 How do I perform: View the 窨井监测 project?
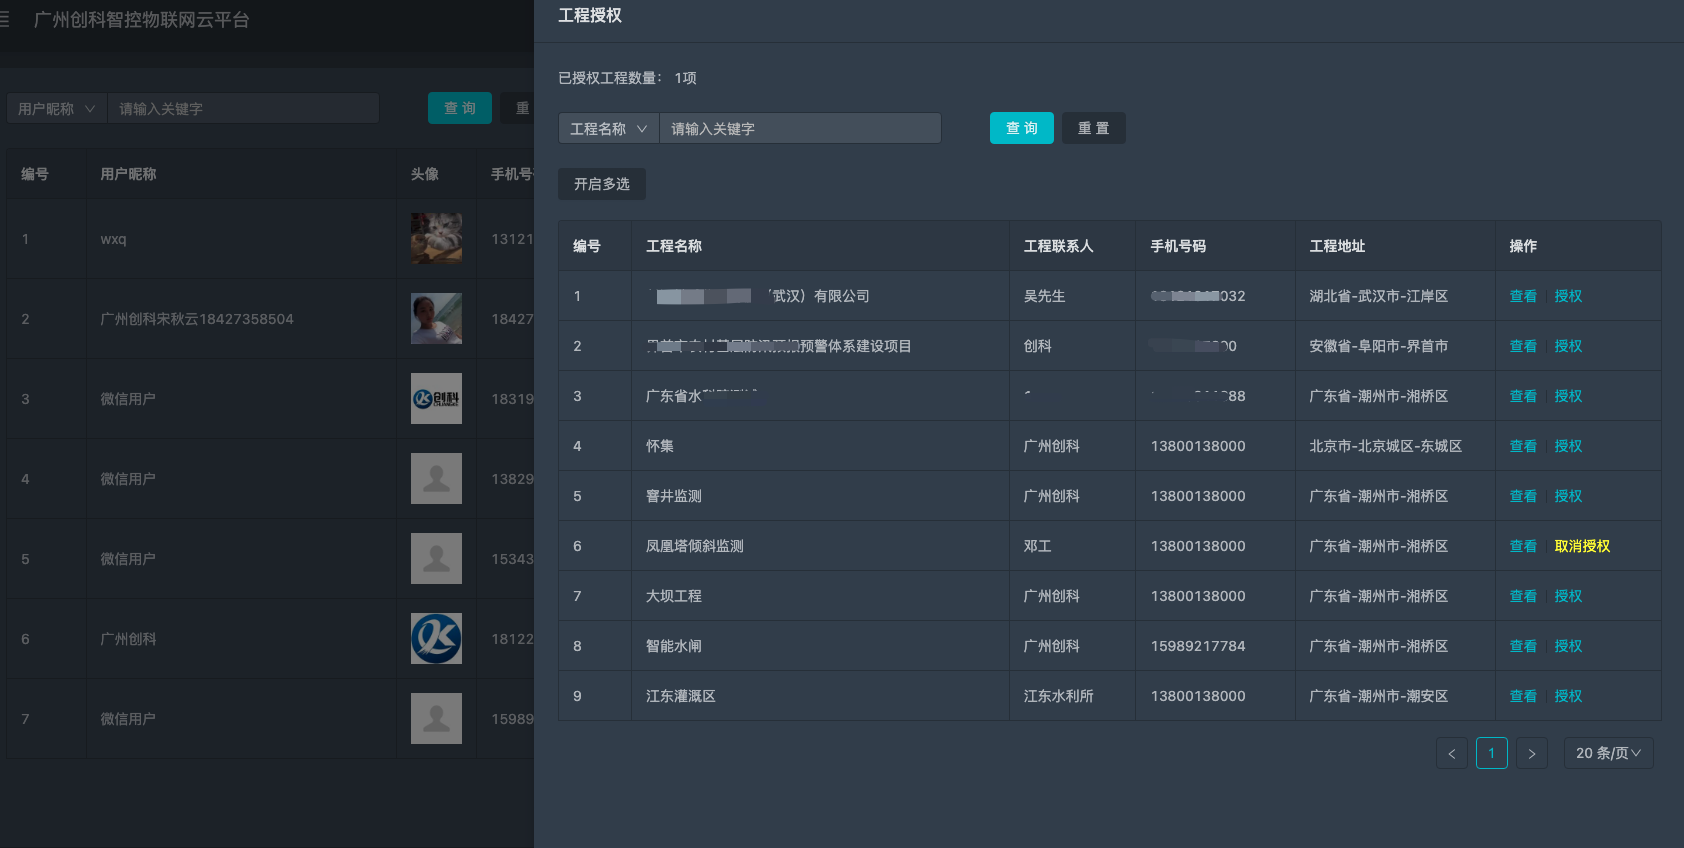tap(1523, 496)
